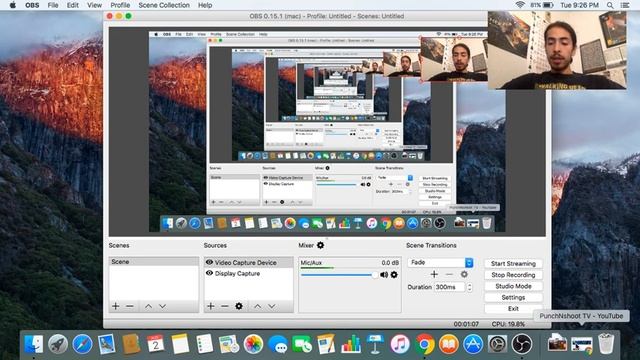Move source down in Sources list
640x360 pixels.
click(x=271, y=306)
